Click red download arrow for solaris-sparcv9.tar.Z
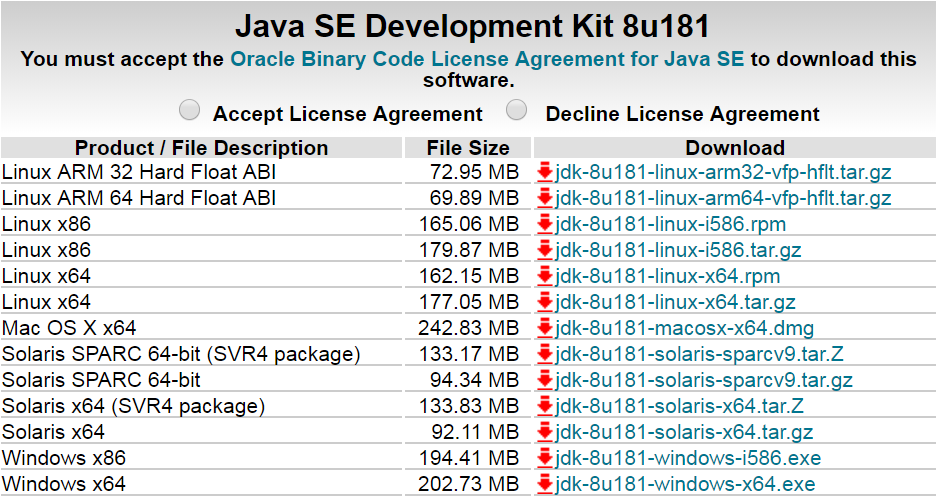 [x=544, y=354]
